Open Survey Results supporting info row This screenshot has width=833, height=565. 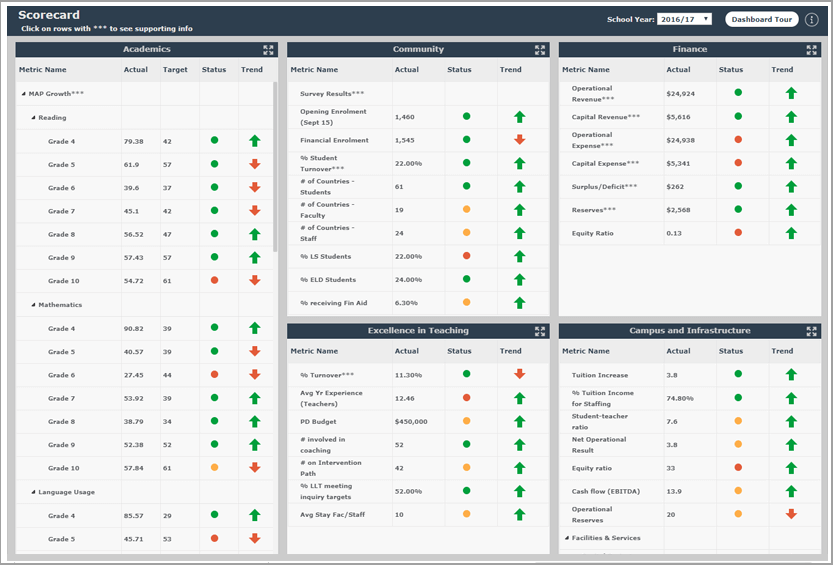(418, 93)
